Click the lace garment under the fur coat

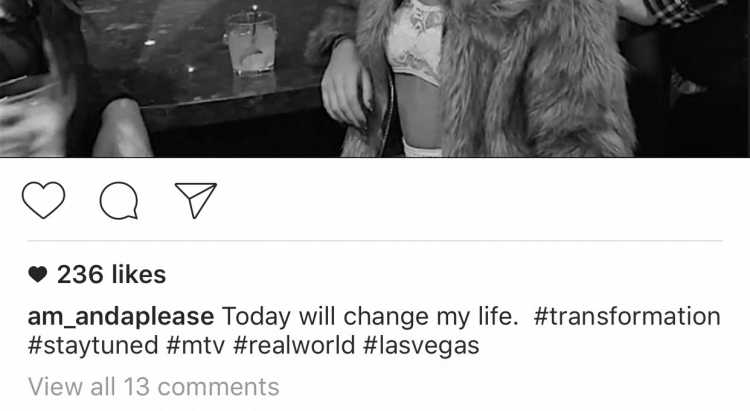(415, 43)
